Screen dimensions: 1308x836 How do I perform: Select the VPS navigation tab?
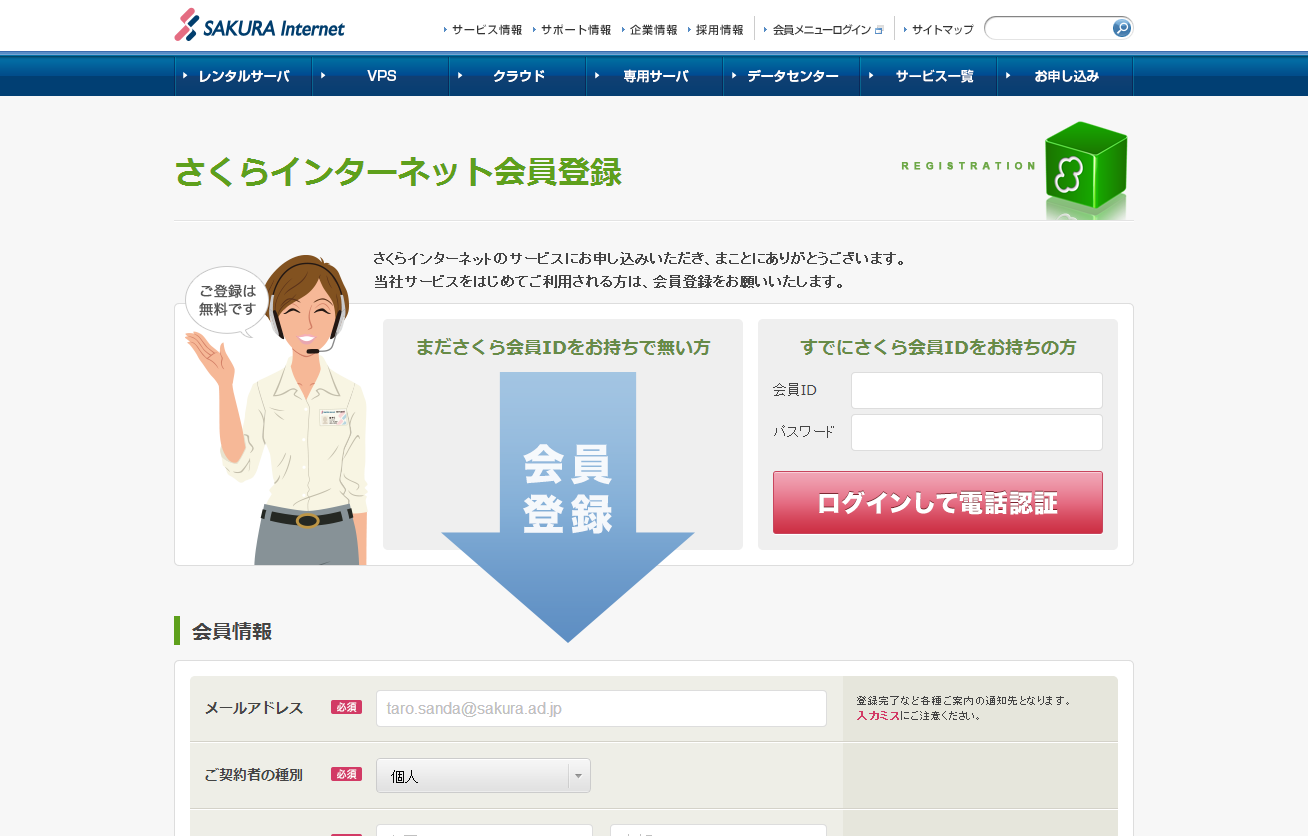[381, 76]
